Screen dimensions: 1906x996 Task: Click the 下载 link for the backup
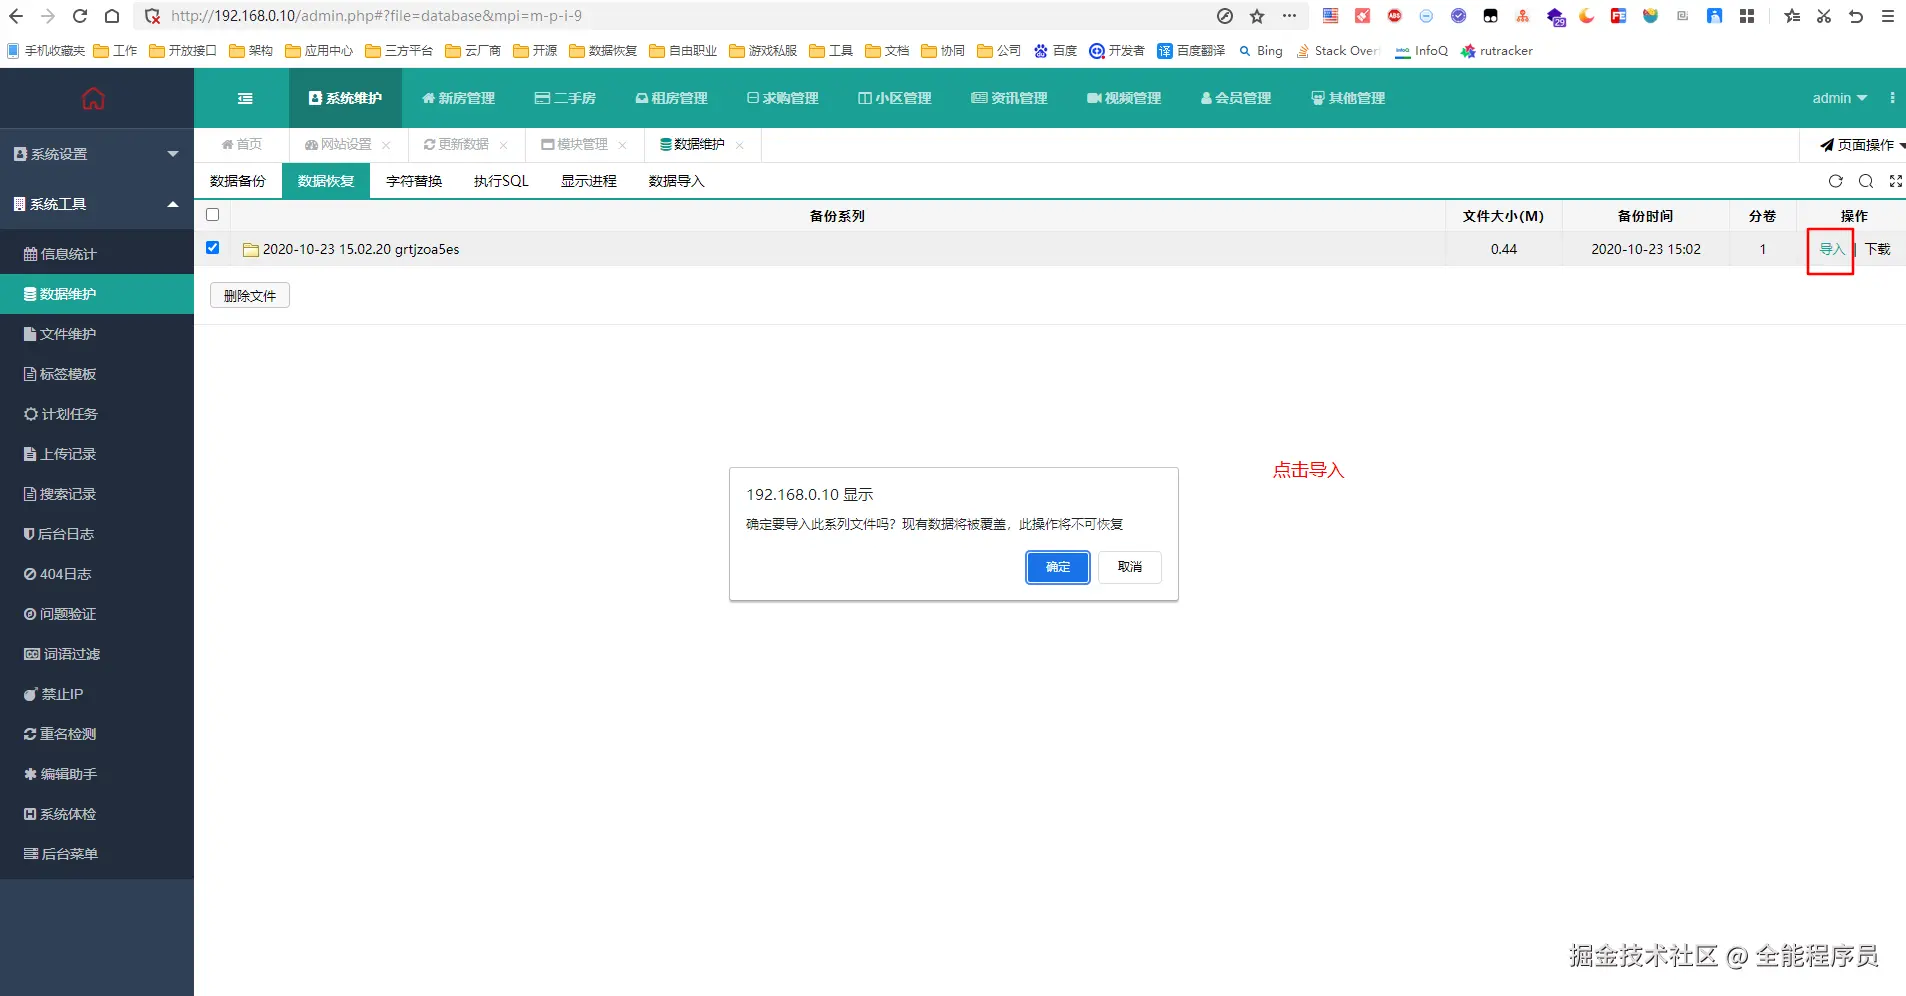1878,249
